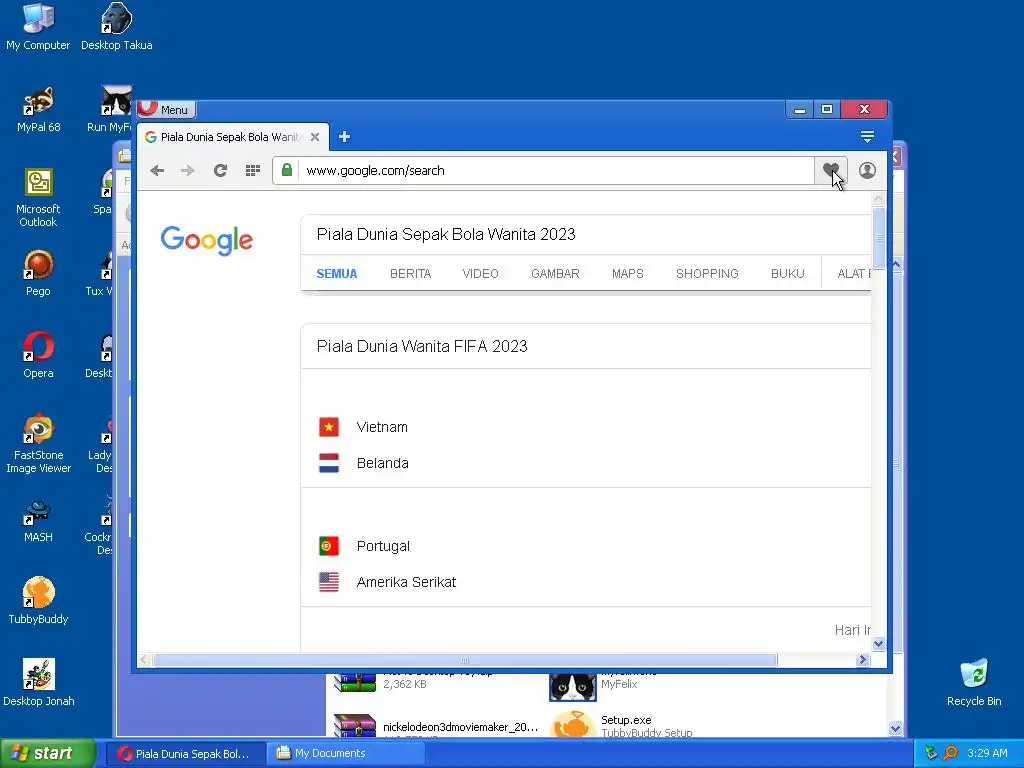The image size is (1024, 768).
Task: Switch to the GAMBAR tab
Action: tap(555, 274)
